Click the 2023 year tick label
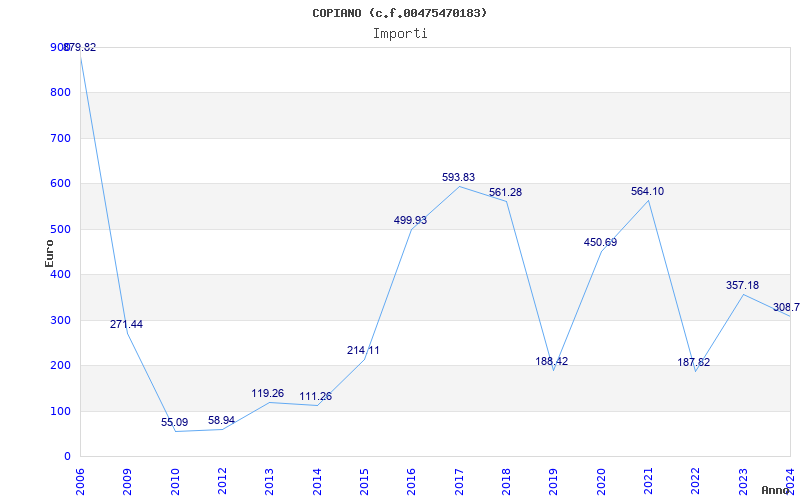800x500 pixels. pos(742,482)
